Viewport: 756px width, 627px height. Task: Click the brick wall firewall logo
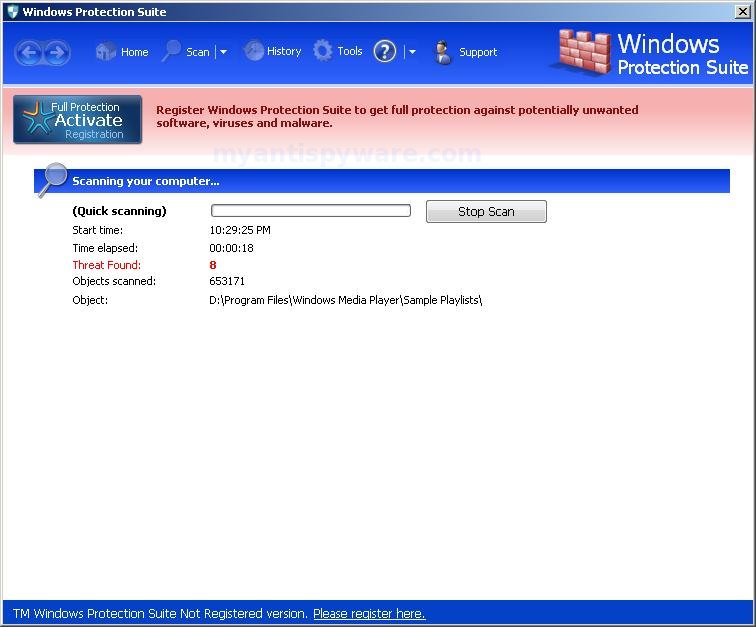584,52
